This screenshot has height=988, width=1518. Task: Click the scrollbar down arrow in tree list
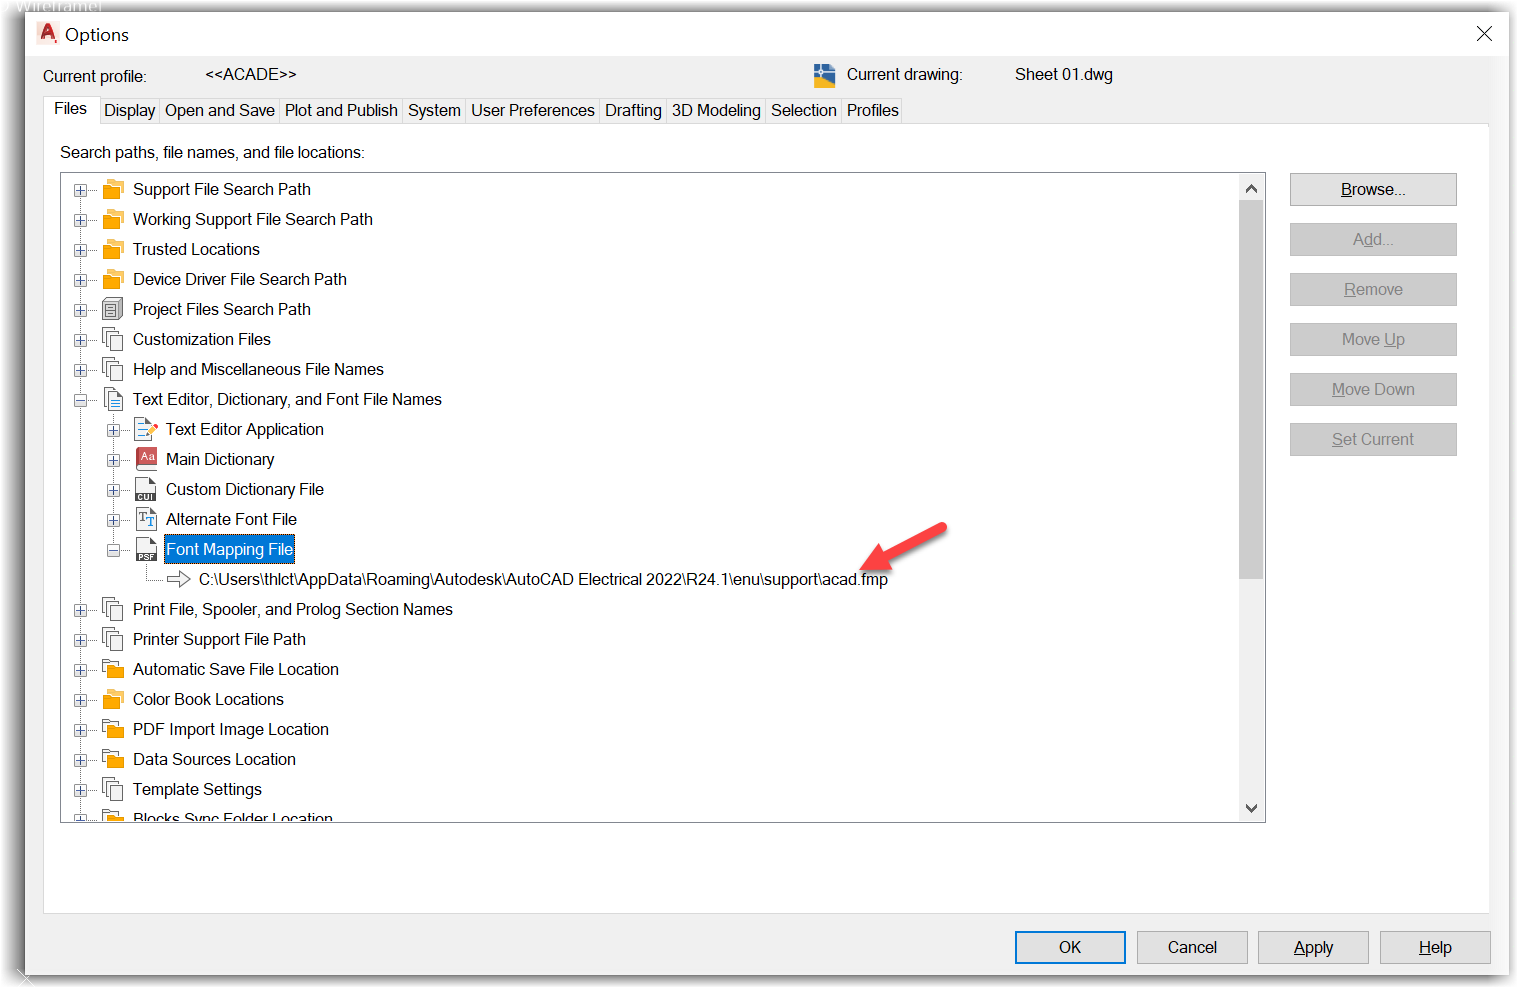[x=1251, y=808]
